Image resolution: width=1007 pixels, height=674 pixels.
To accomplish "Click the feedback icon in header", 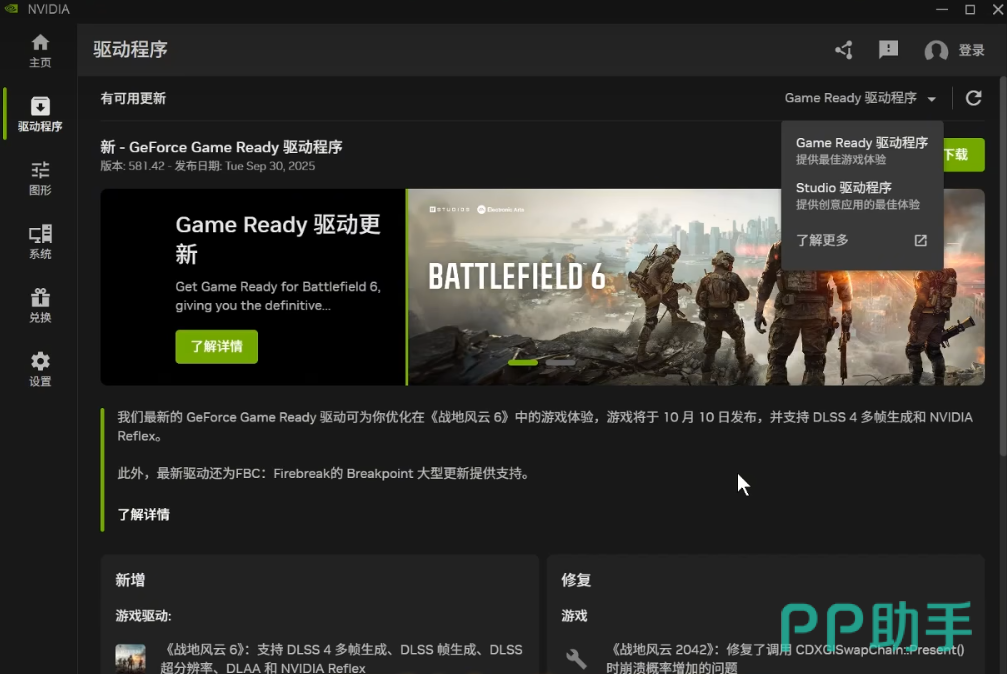I will click(x=888, y=50).
